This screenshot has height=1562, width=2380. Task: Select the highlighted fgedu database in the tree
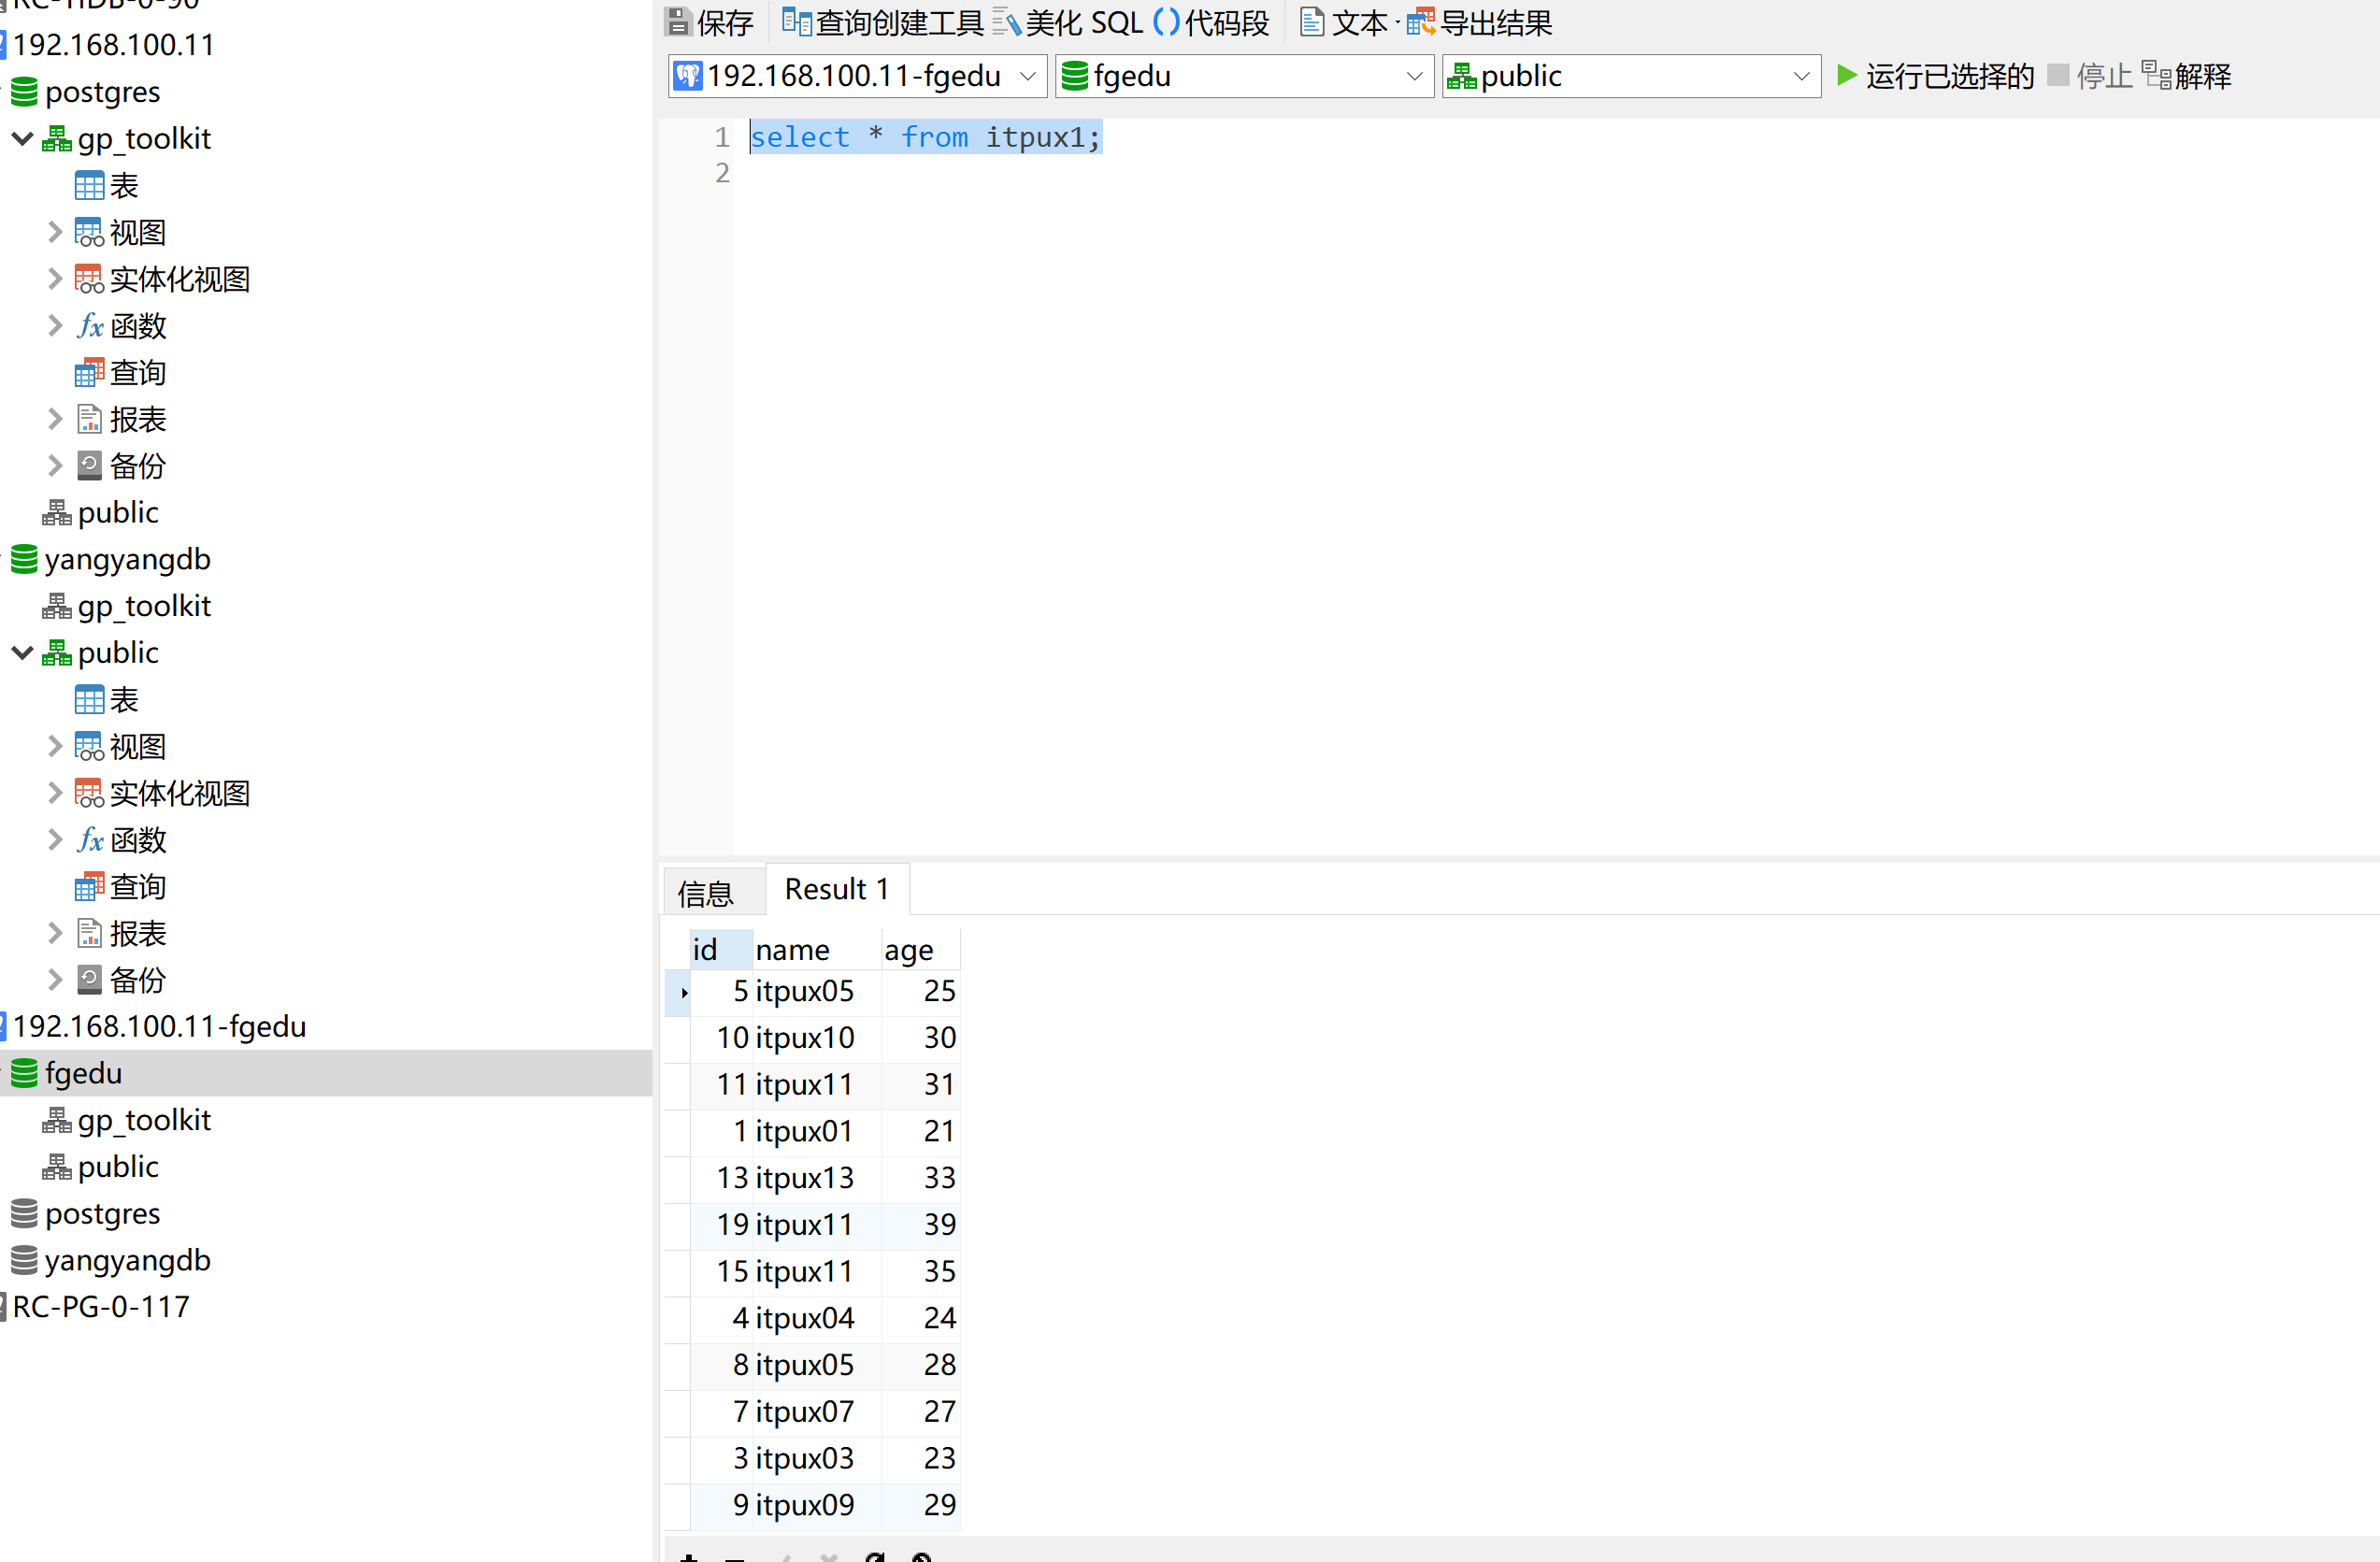[326, 1073]
